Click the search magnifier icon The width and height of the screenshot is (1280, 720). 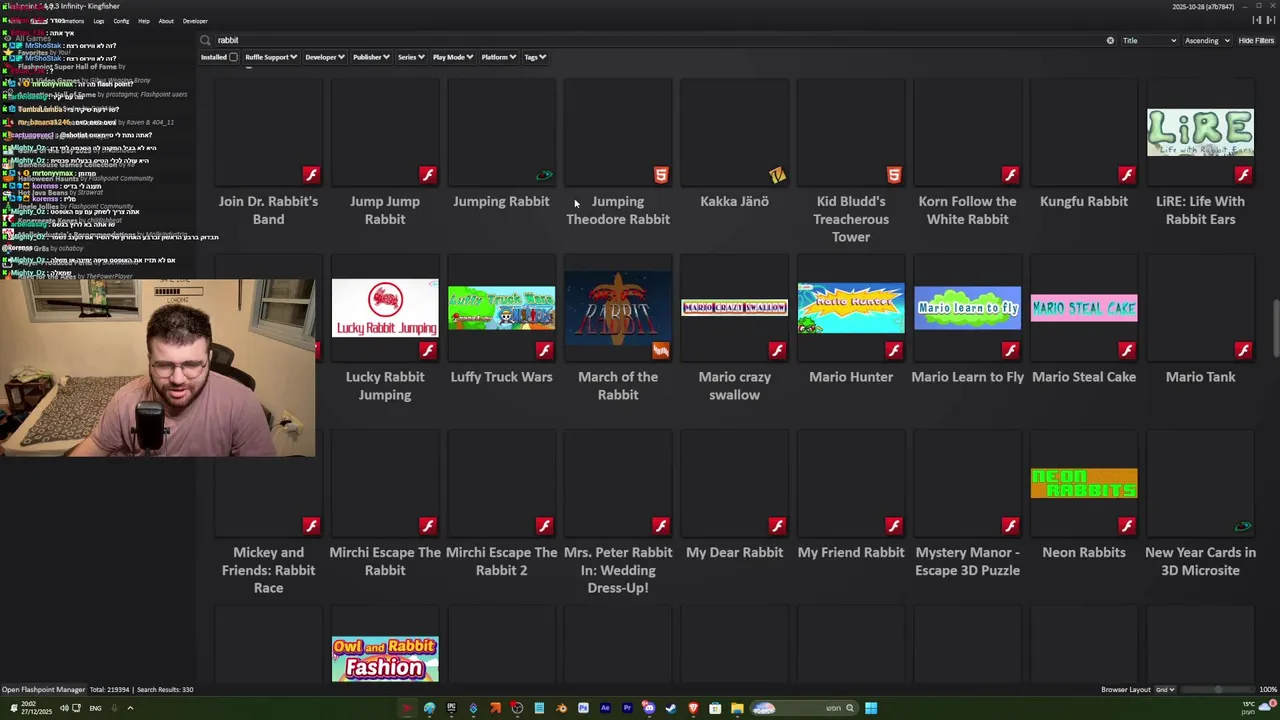point(206,41)
